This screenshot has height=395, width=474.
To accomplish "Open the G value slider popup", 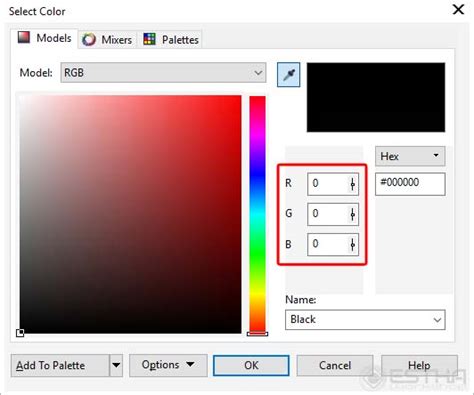I will pyautogui.click(x=353, y=214).
